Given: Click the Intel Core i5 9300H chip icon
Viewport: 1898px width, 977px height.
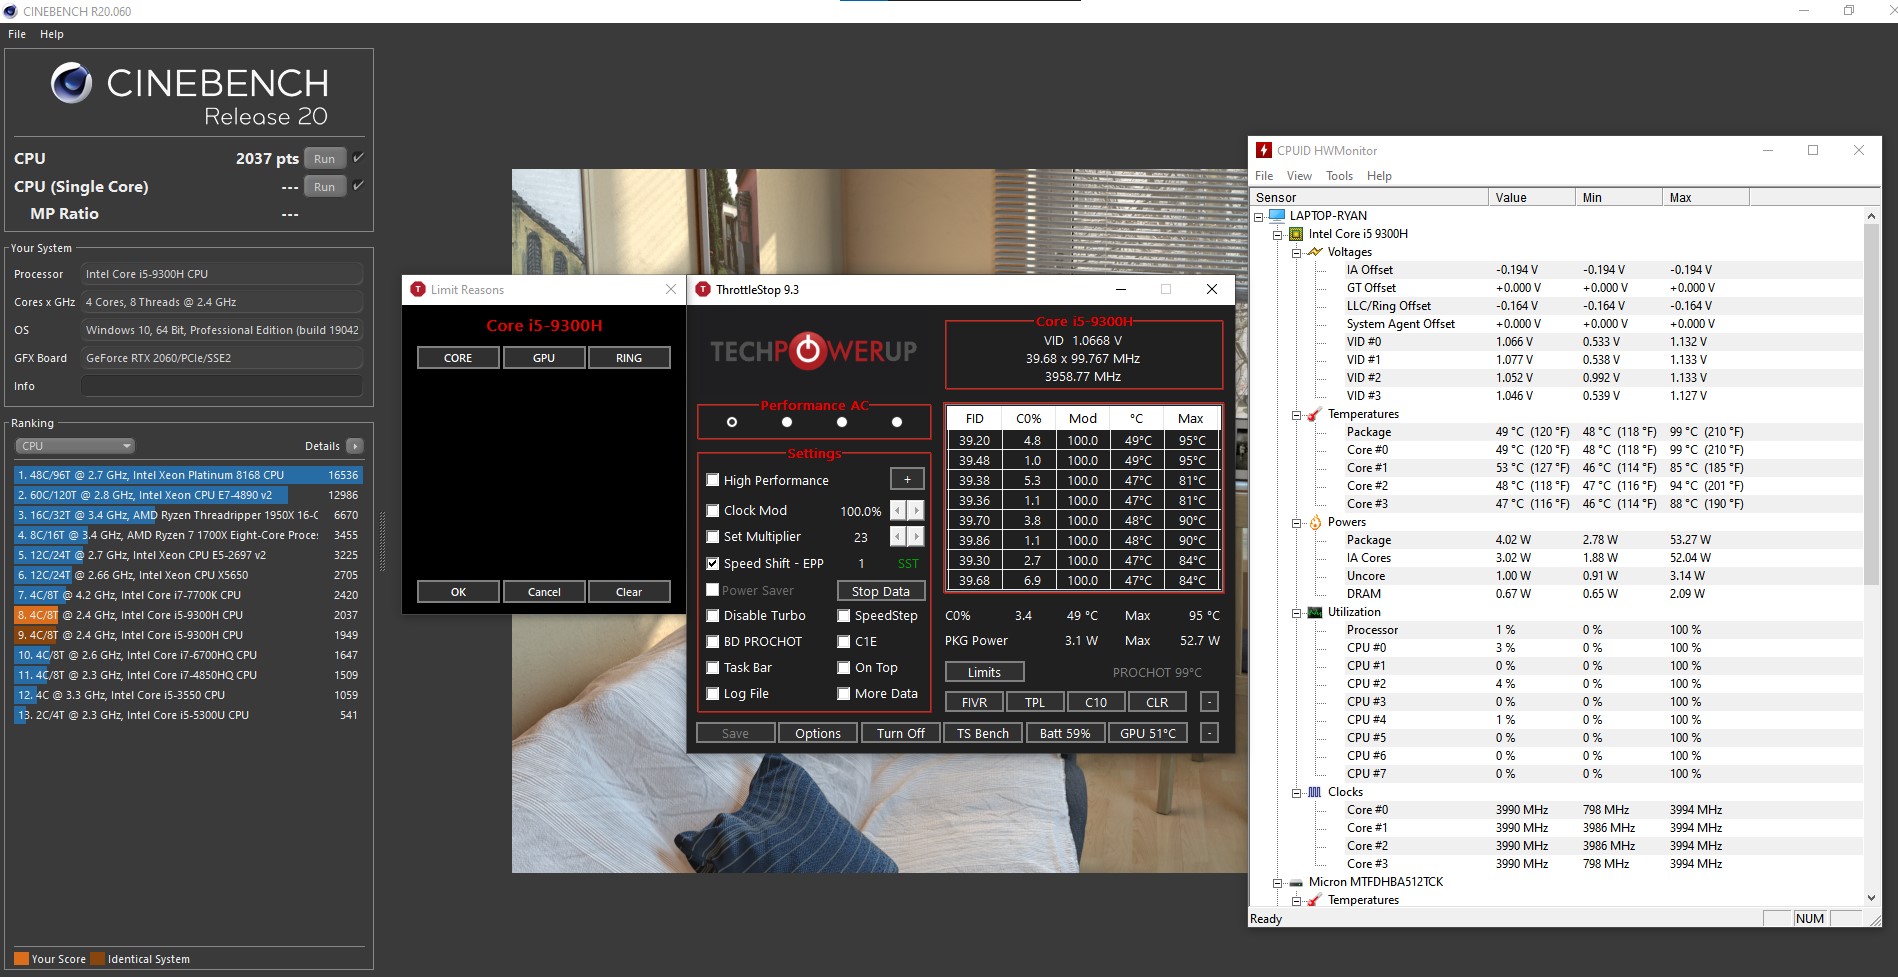Looking at the screenshot, I should click(1296, 234).
